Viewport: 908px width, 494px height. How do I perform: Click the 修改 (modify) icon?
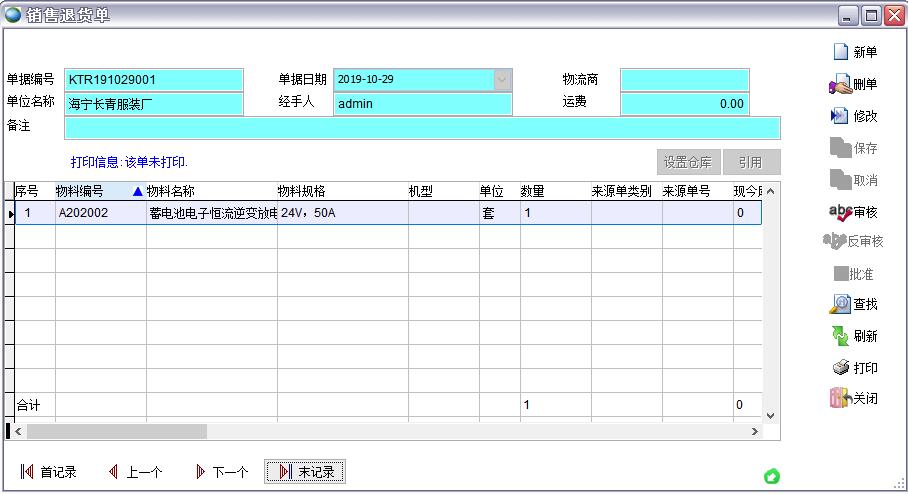[840, 116]
